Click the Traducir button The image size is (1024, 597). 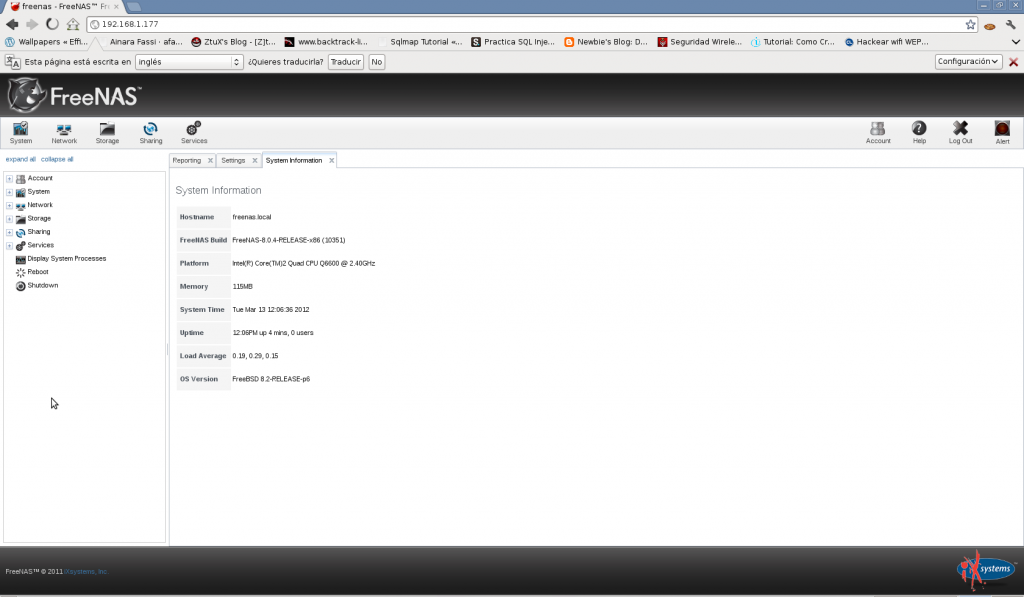point(345,62)
